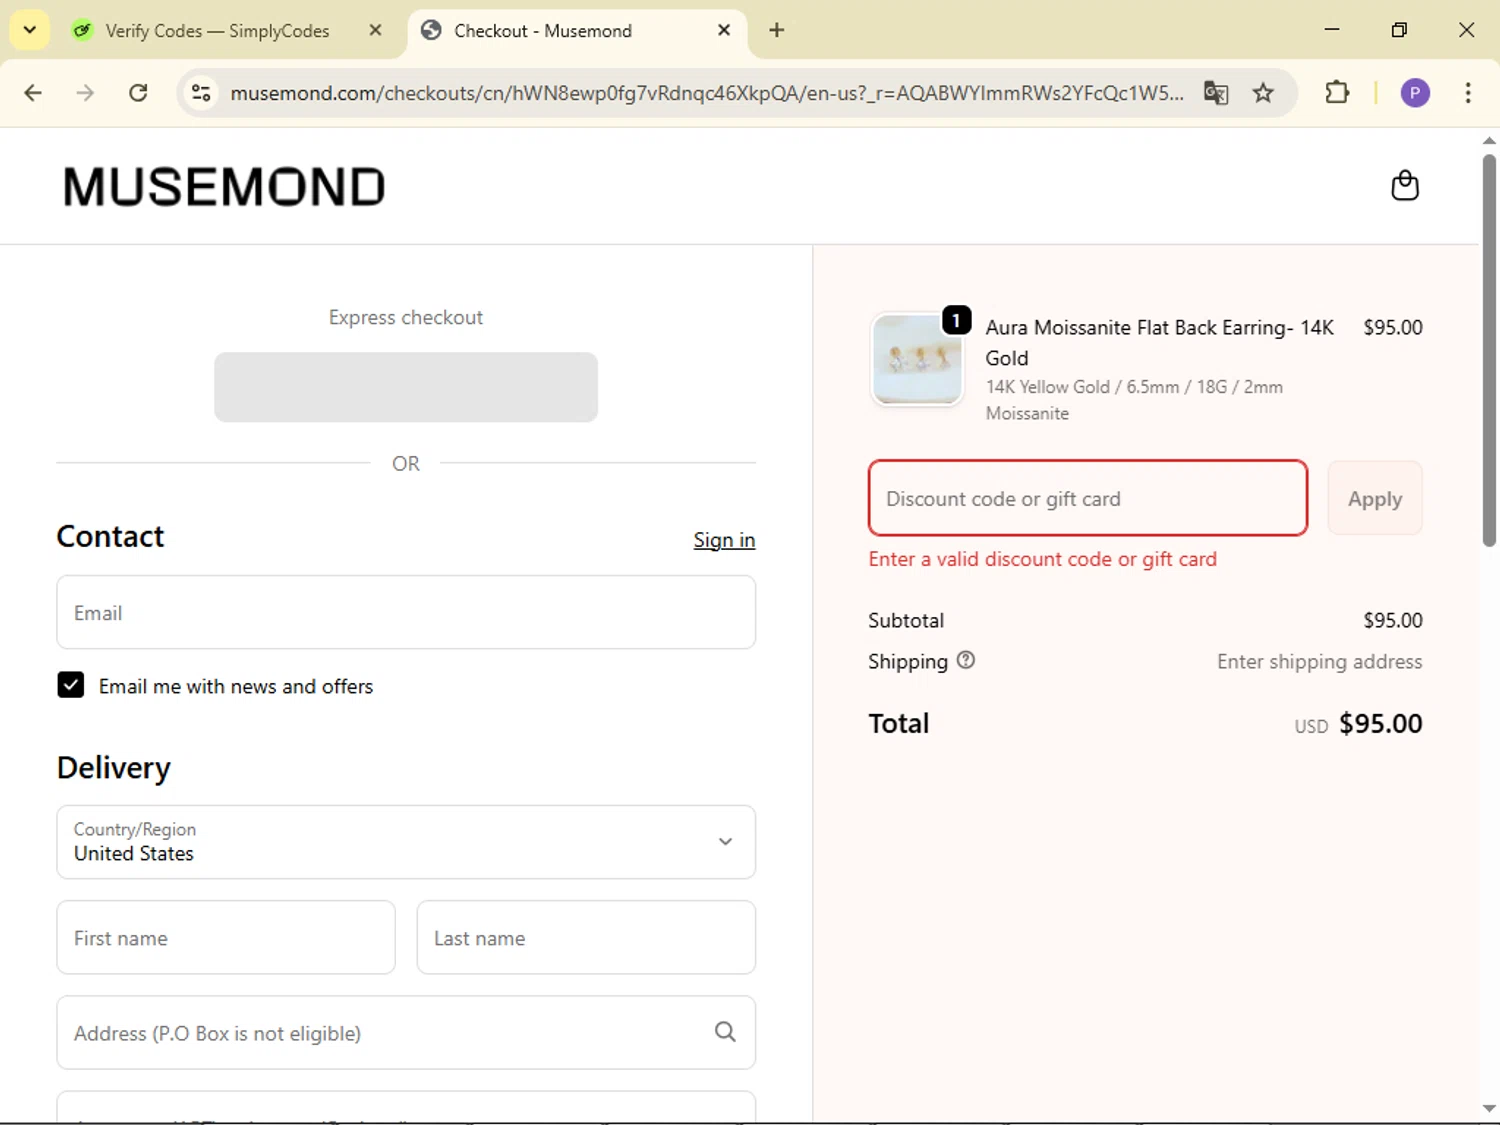Click the Subtotal label
This screenshot has width=1500, height=1125.
[906, 620]
